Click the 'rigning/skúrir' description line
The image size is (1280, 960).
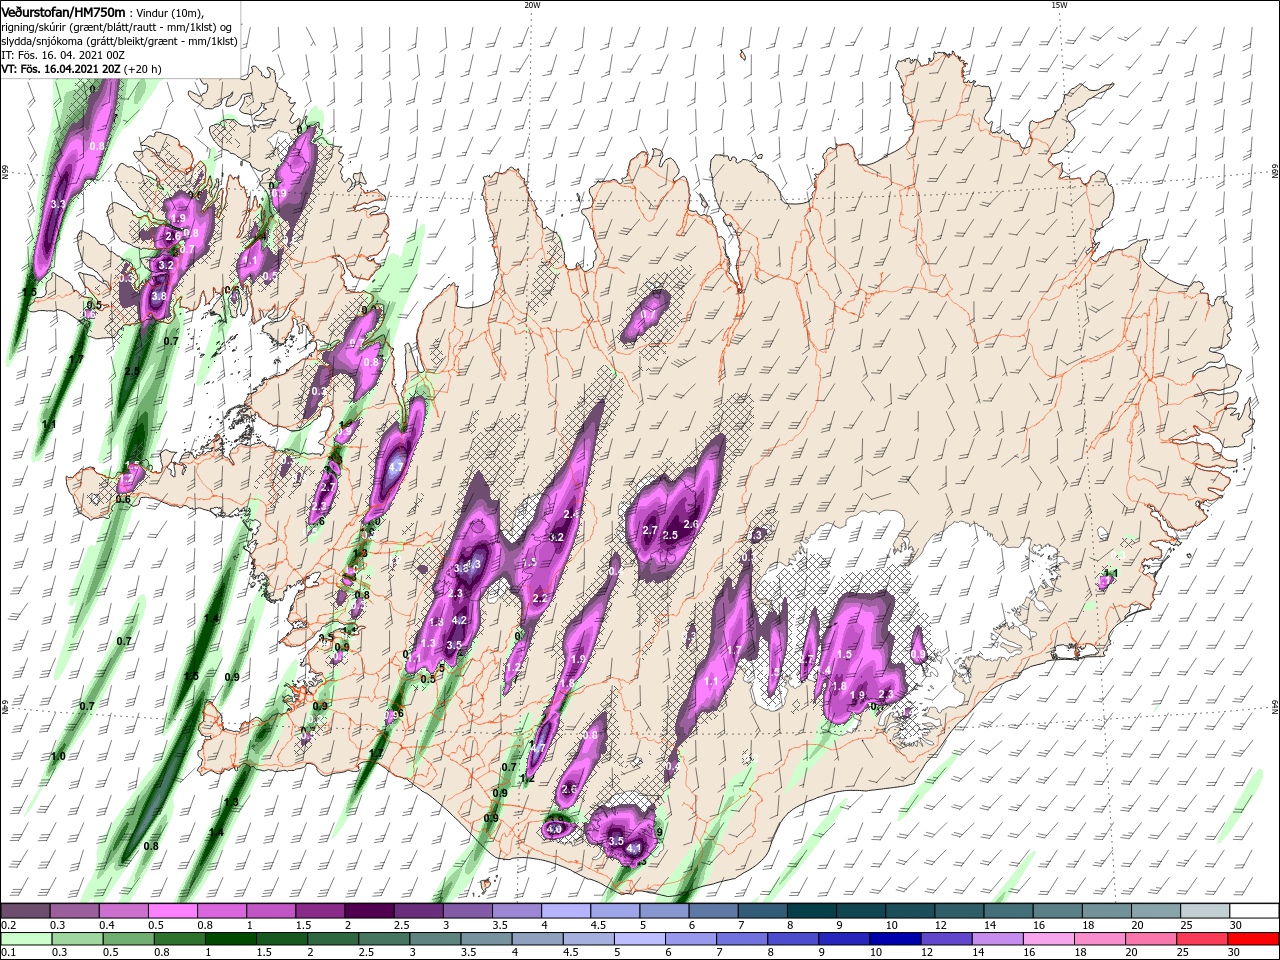coord(115,26)
